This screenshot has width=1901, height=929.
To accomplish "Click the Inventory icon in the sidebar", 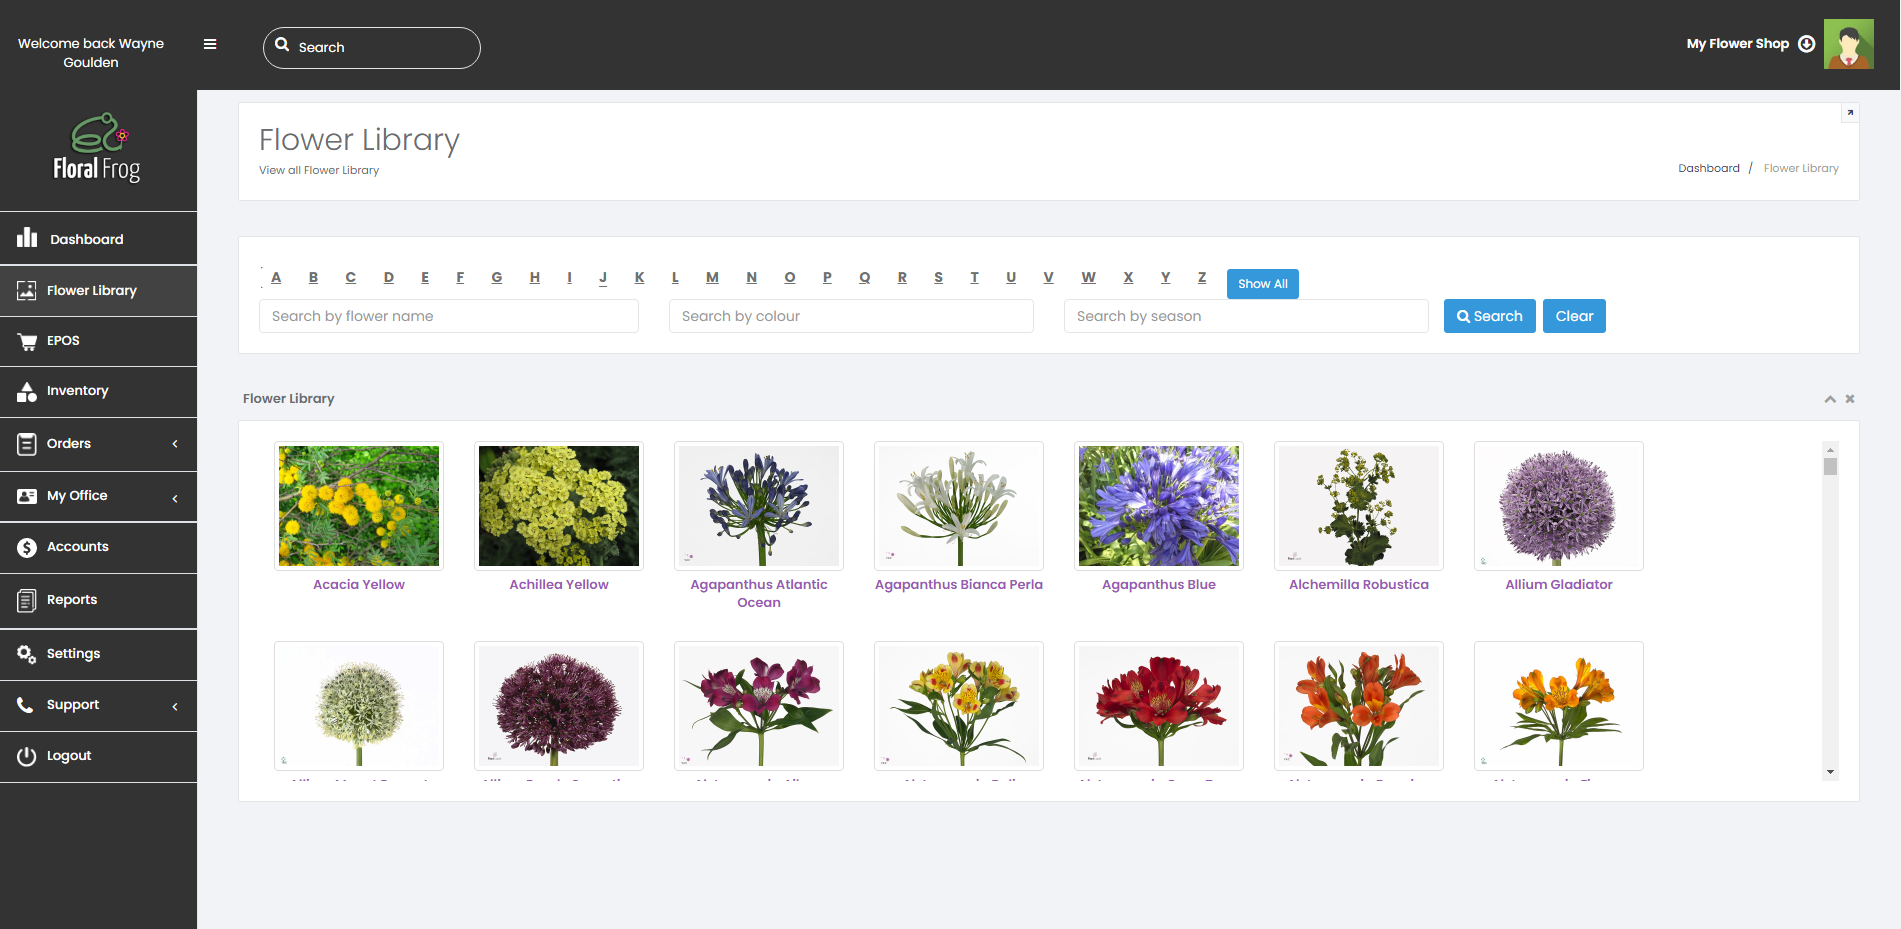I will (x=25, y=391).
